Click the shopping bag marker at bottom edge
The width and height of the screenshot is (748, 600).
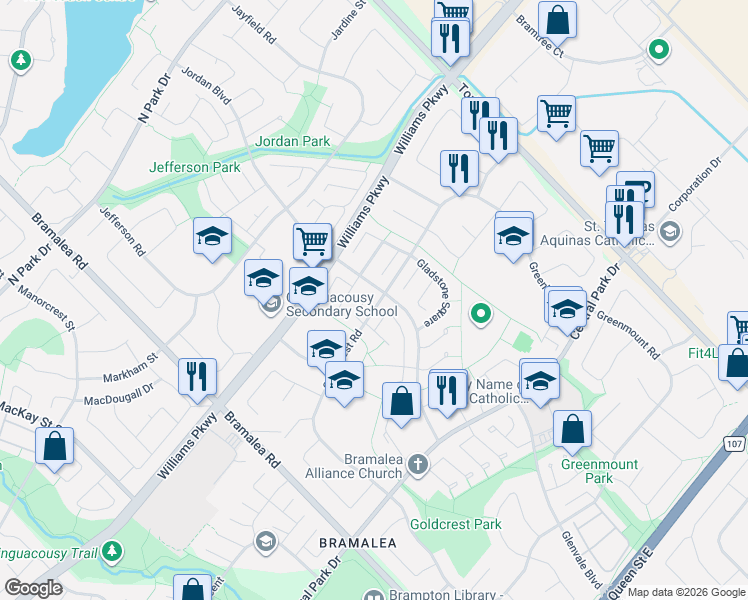pyautogui.click(x=192, y=588)
